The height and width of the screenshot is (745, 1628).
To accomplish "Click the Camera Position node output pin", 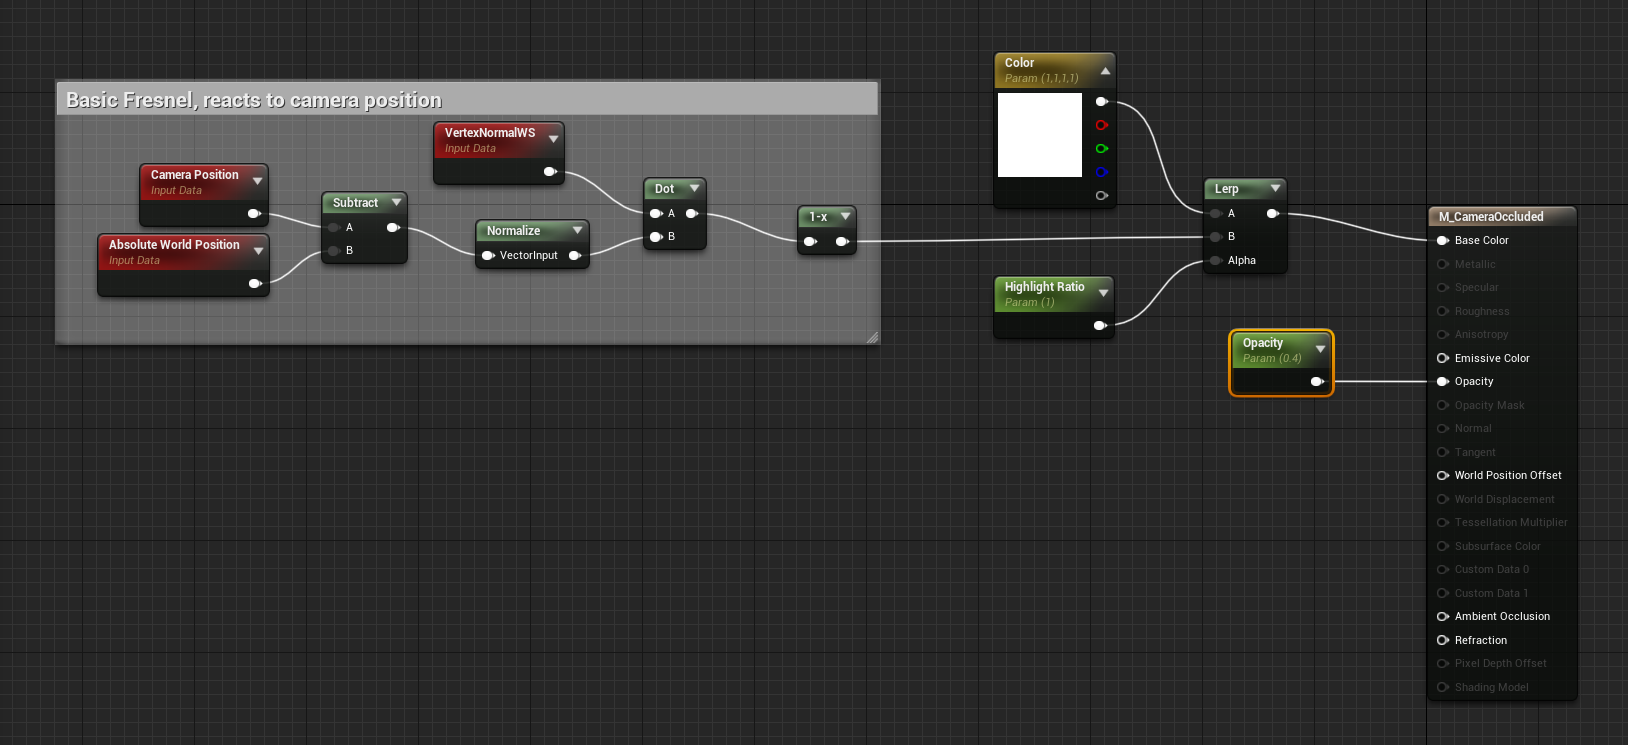I will pyautogui.click(x=254, y=213).
